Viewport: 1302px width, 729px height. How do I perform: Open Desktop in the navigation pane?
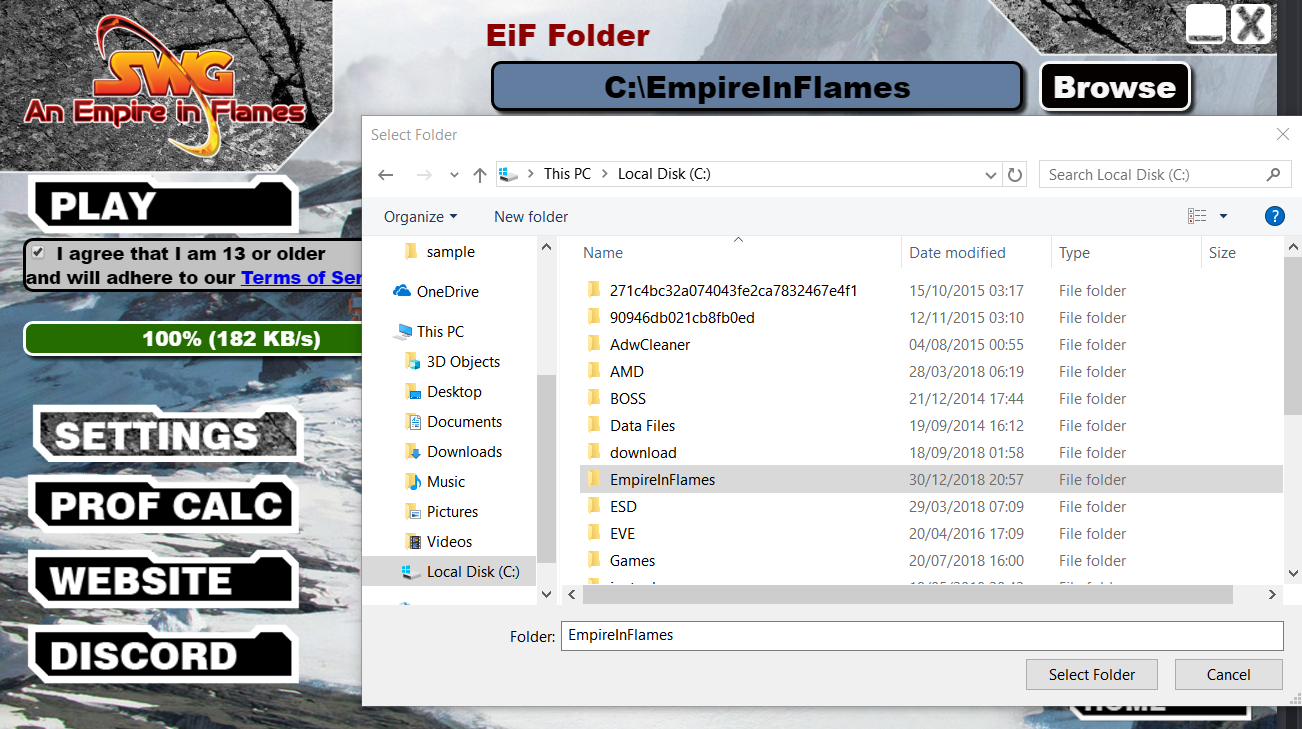pos(443,392)
